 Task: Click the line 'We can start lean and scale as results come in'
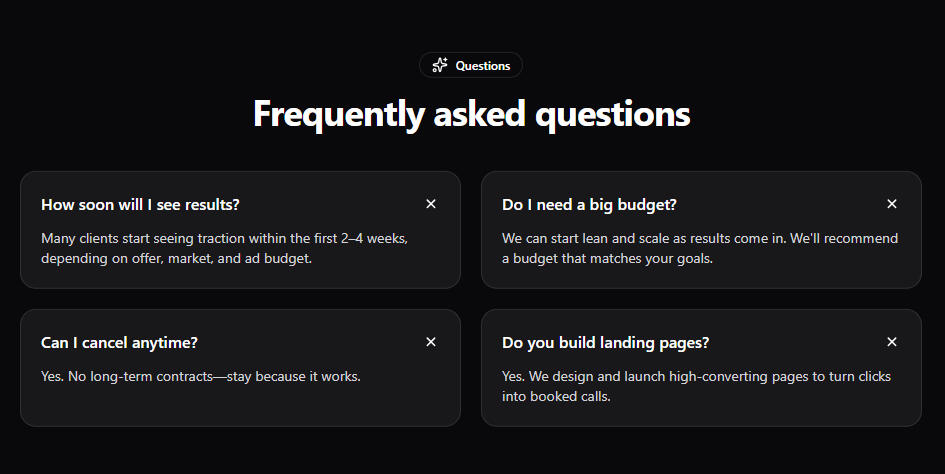tap(700, 238)
